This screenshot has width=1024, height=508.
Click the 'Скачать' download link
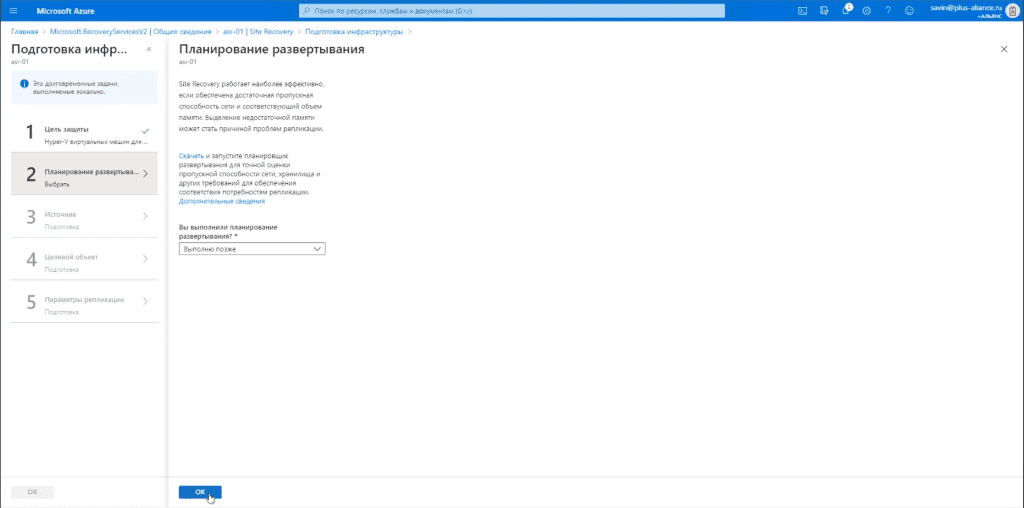[x=191, y=156]
